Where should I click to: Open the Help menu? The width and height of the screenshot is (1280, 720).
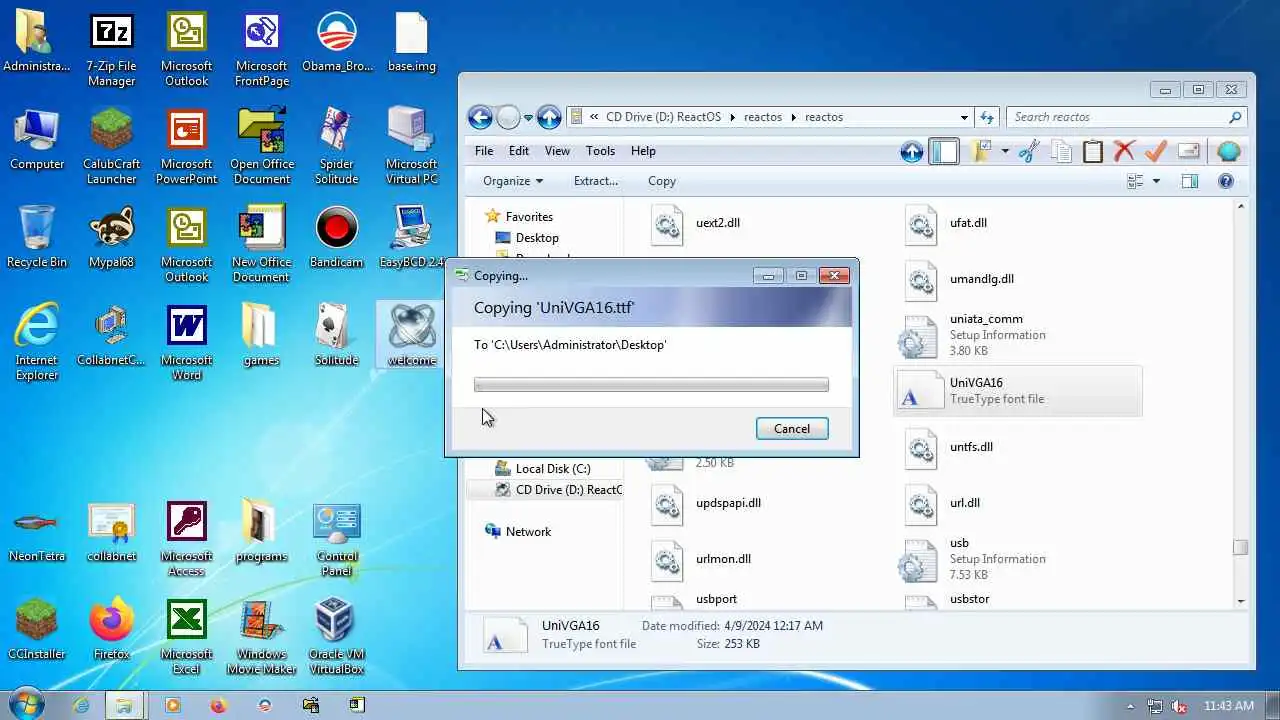pyautogui.click(x=643, y=151)
